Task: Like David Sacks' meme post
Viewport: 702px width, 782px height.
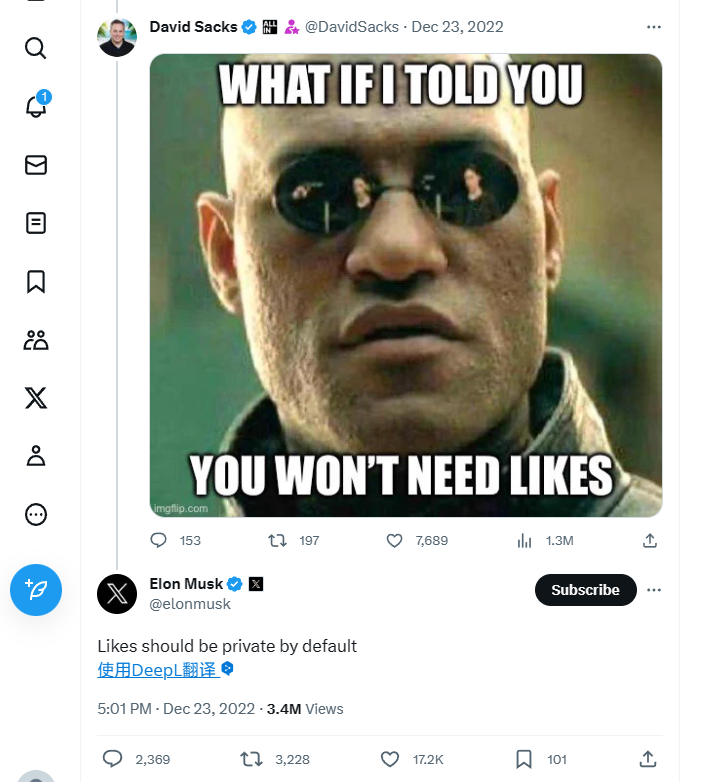Action: pyautogui.click(x=395, y=540)
